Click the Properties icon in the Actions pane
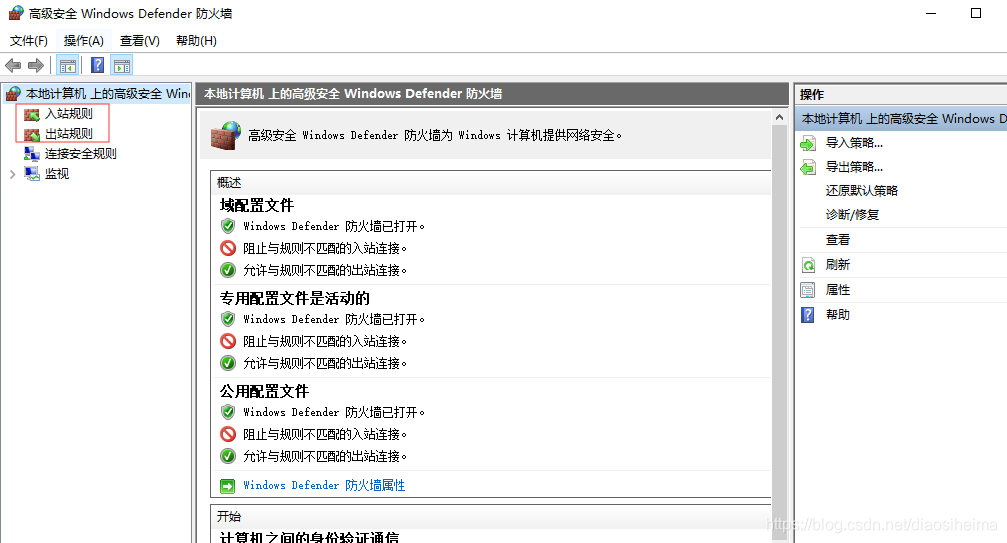 tap(808, 290)
